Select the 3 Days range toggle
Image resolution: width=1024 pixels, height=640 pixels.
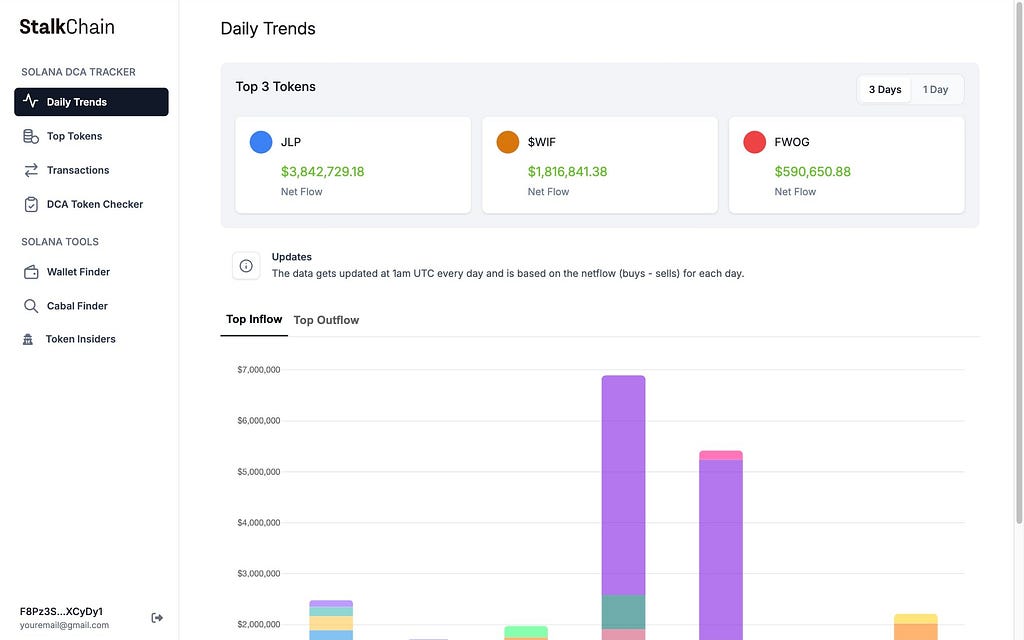pos(884,89)
